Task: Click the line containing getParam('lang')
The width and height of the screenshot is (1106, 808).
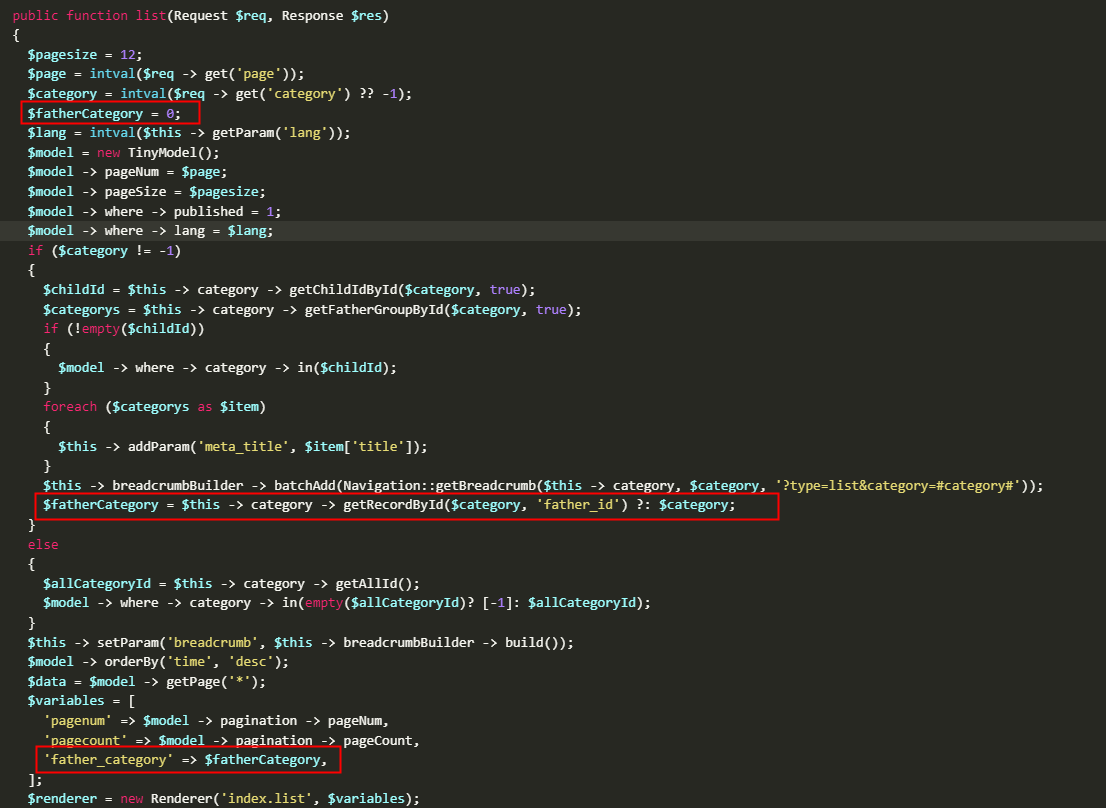Action: coord(189,133)
